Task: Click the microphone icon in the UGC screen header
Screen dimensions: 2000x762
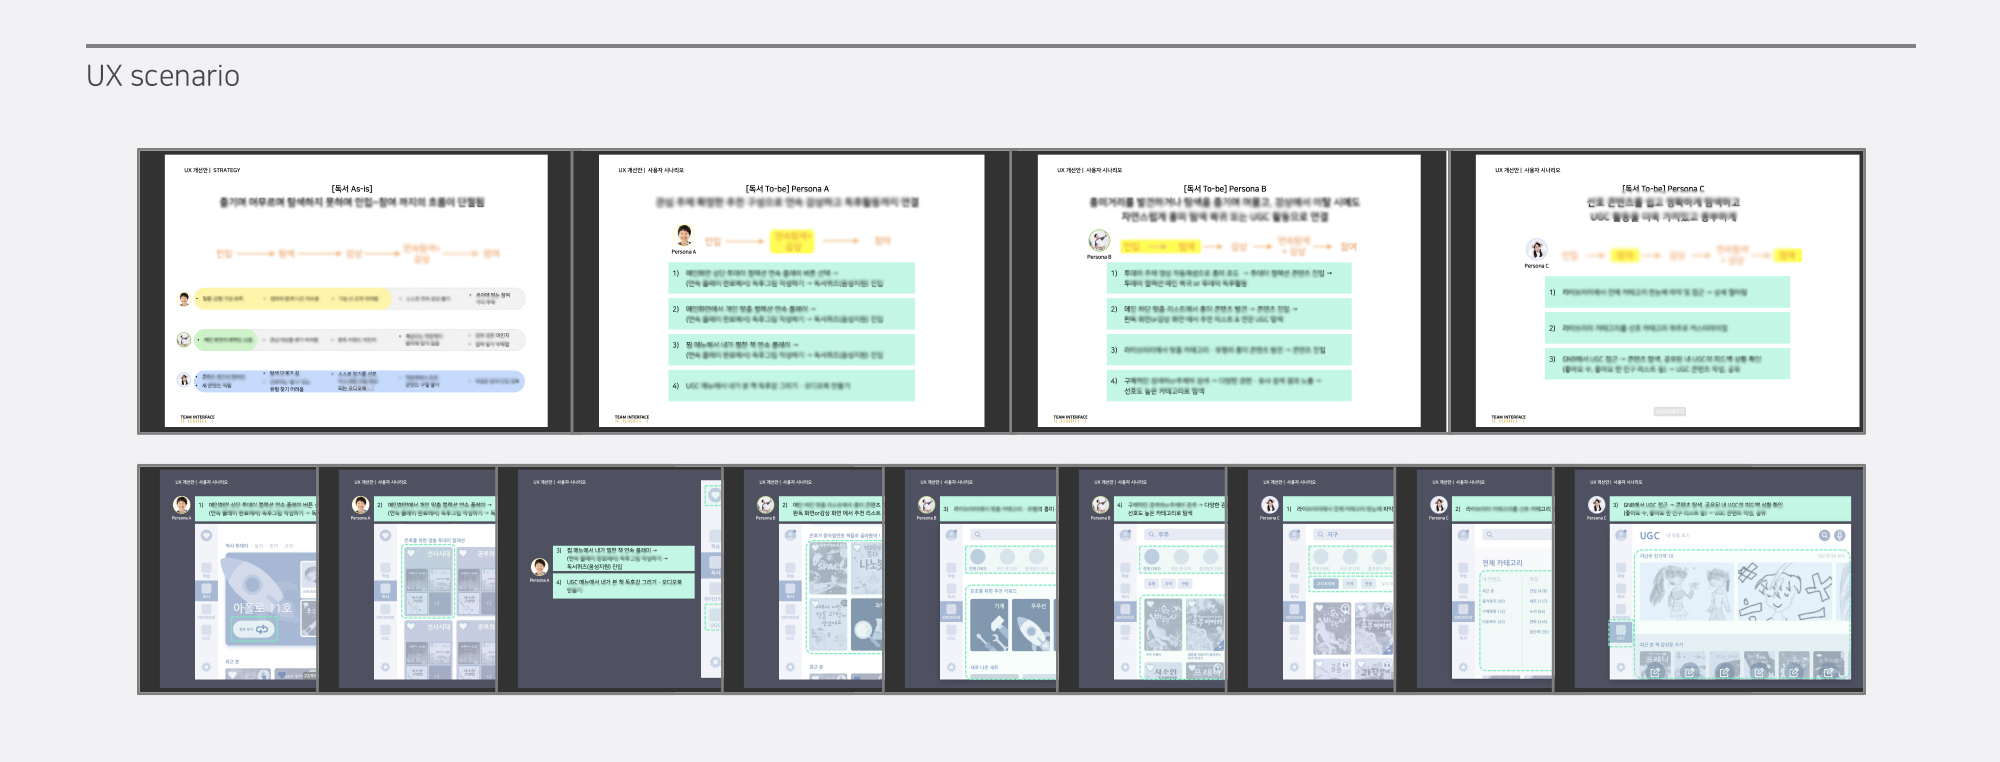Action: (x=1840, y=536)
